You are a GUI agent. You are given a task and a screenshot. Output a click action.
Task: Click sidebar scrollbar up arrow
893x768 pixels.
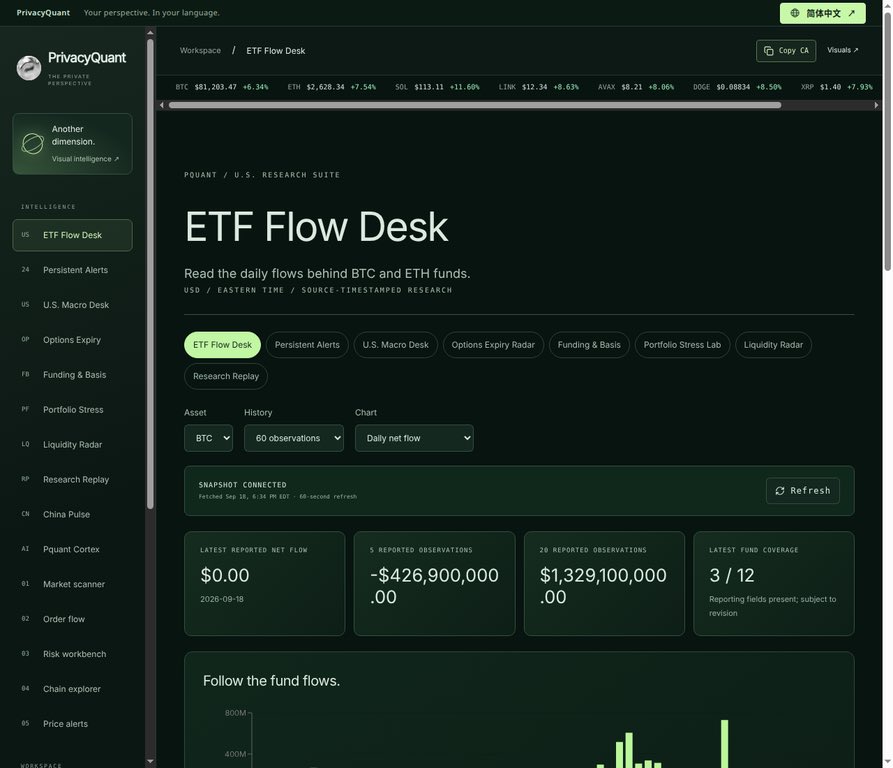150,33
